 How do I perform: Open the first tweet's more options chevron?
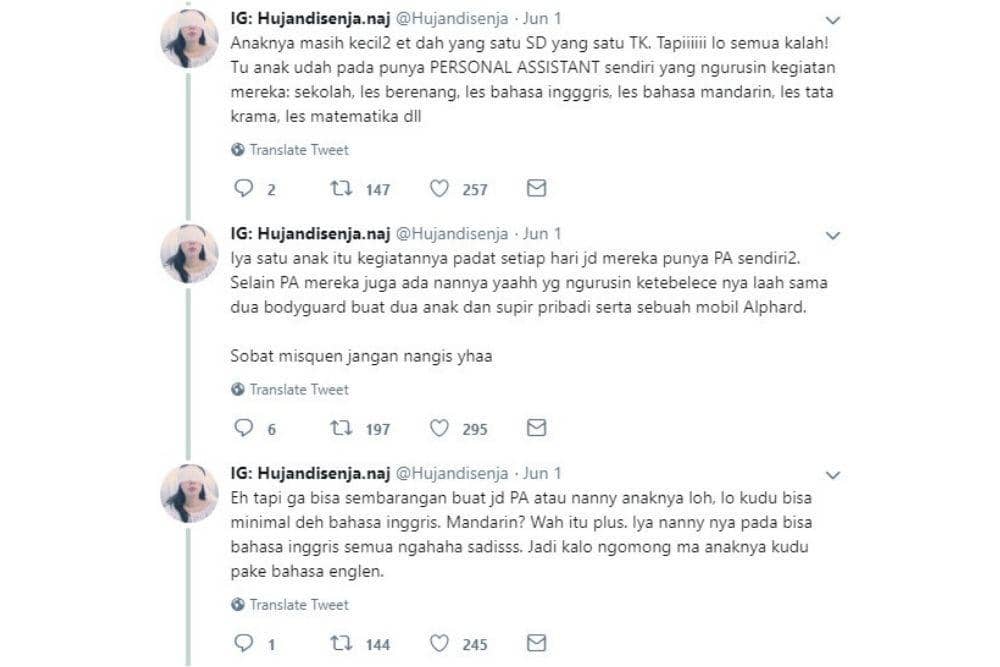click(832, 20)
